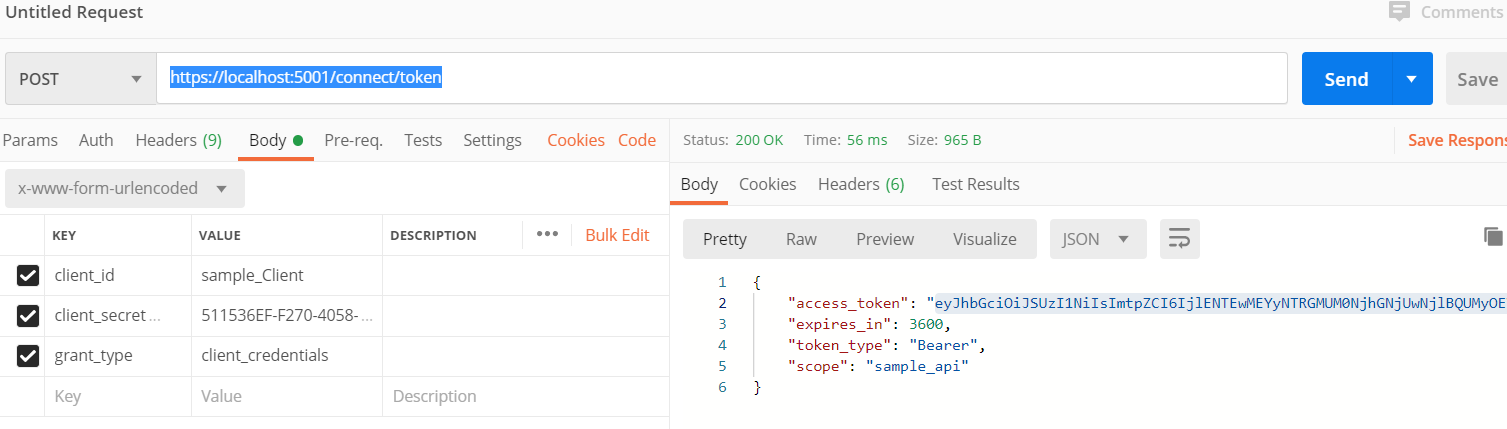Viewport: 1507px width, 429px height.
Task: Switch to Raw response view
Action: coord(801,239)
